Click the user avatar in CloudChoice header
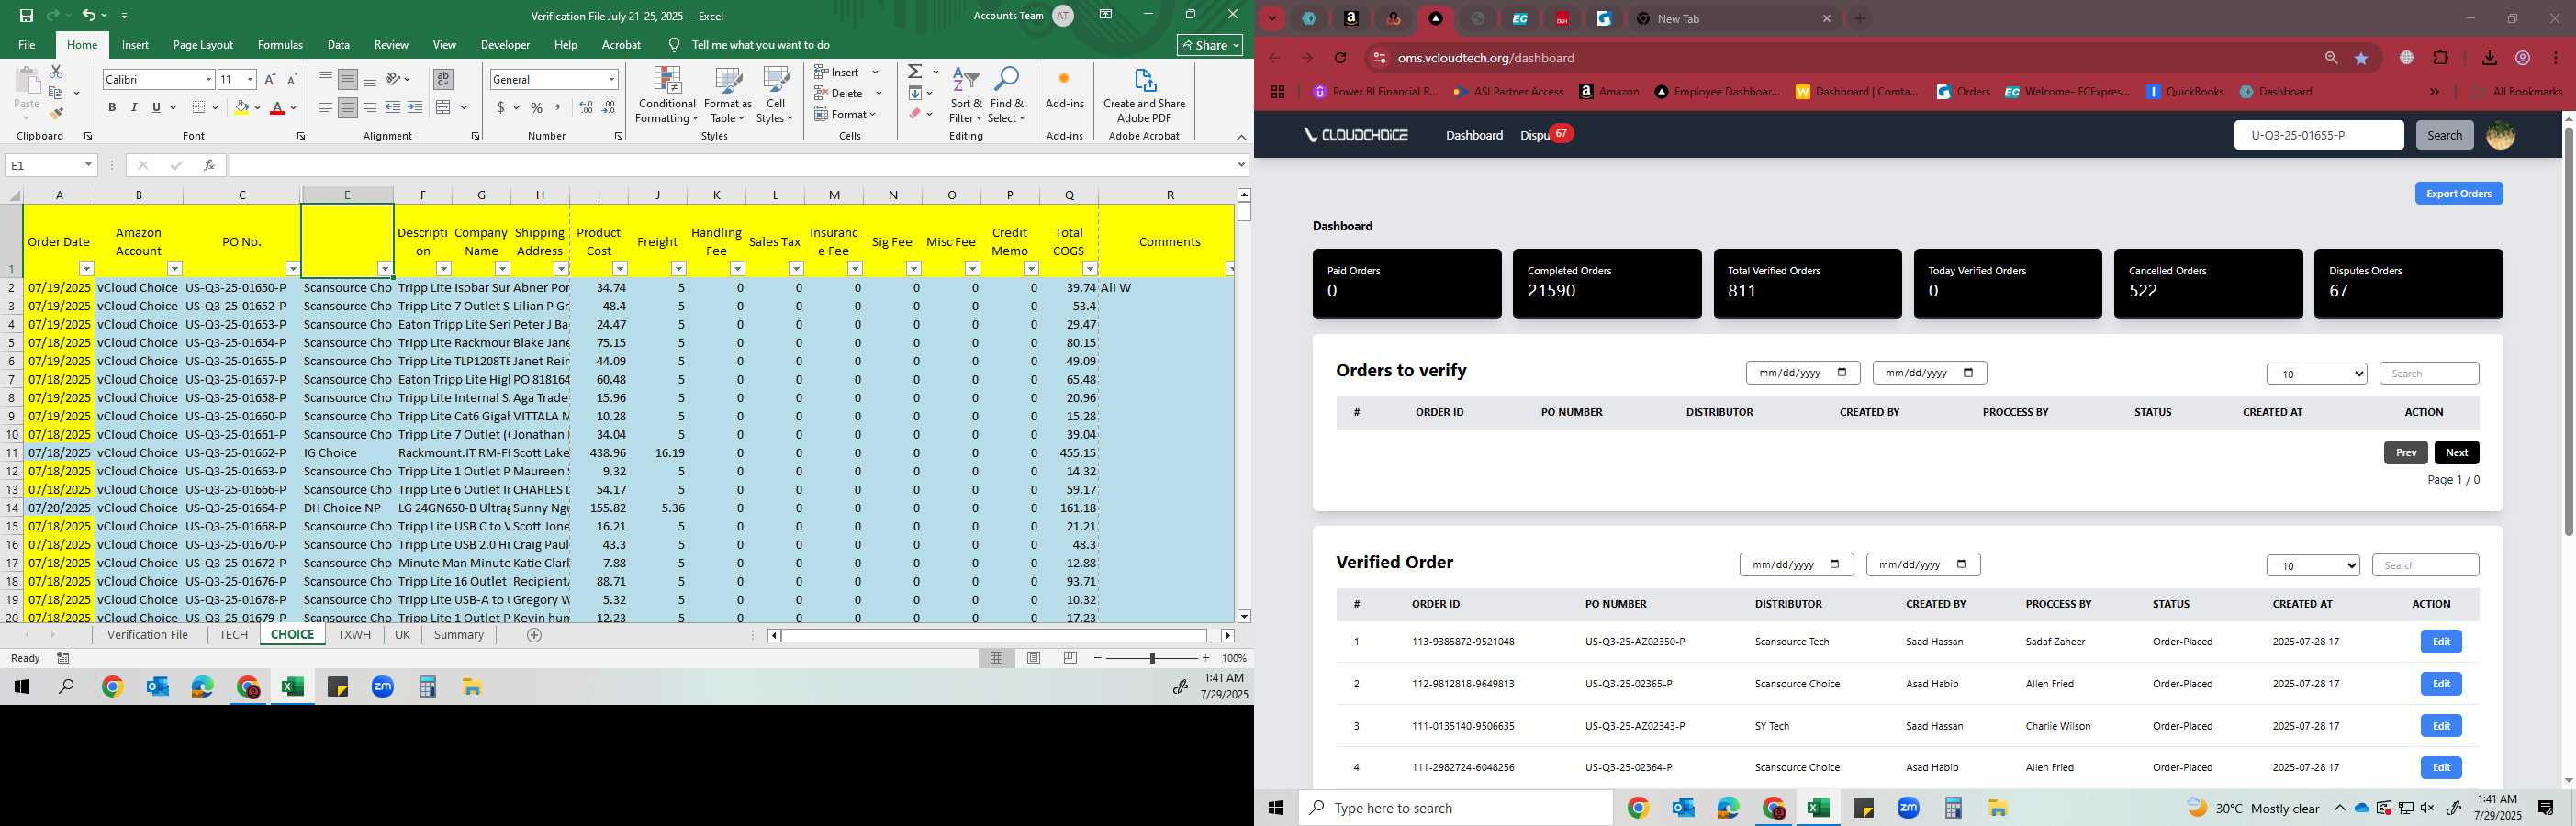Screen dimensions: 2576x826 [2500, 135]
